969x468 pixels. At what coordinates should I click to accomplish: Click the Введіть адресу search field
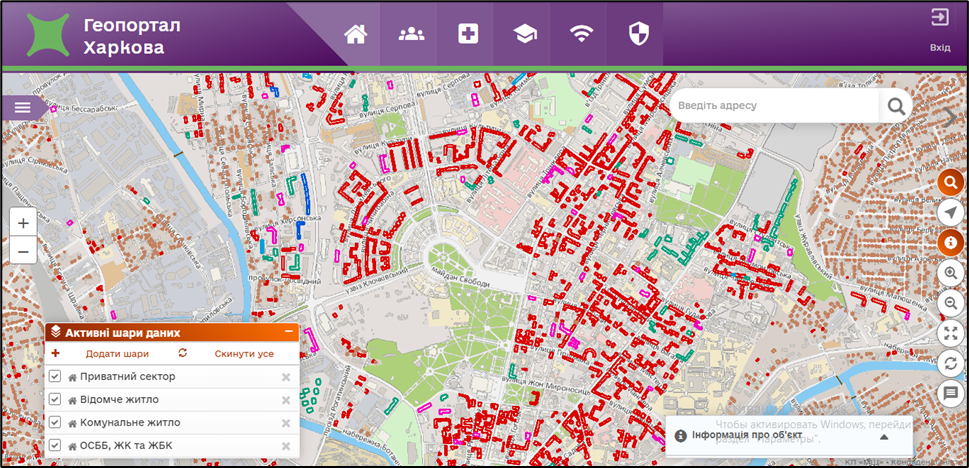point(775,106)
